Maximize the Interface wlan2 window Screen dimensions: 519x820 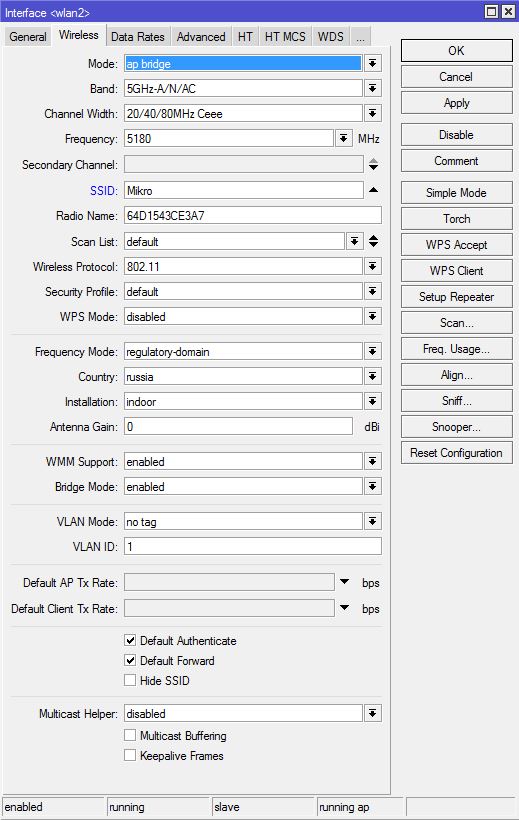pos(491,12)
